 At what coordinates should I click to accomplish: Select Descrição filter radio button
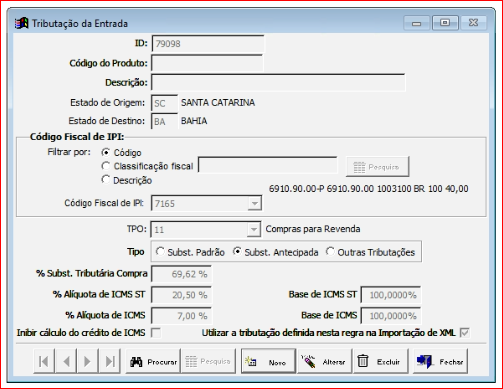click(x=106, y=180)
